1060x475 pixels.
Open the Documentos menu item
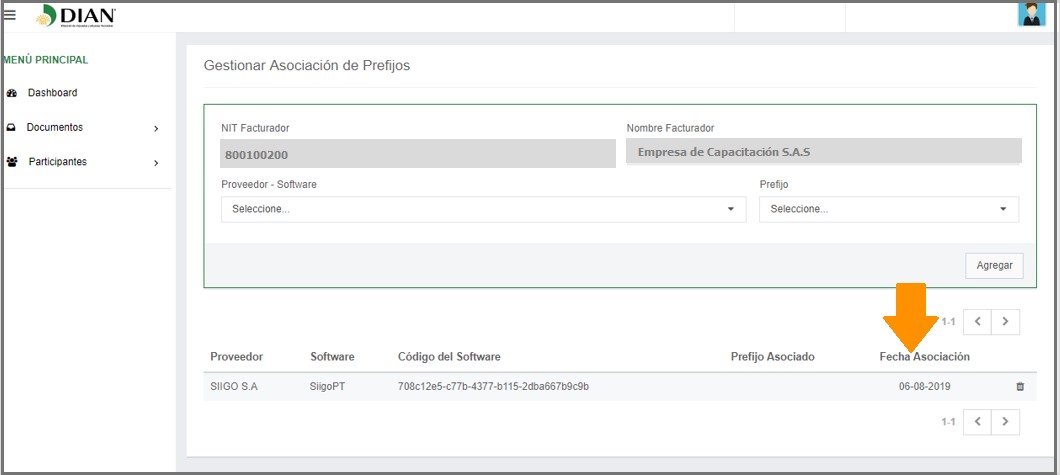tap(55, 128)
